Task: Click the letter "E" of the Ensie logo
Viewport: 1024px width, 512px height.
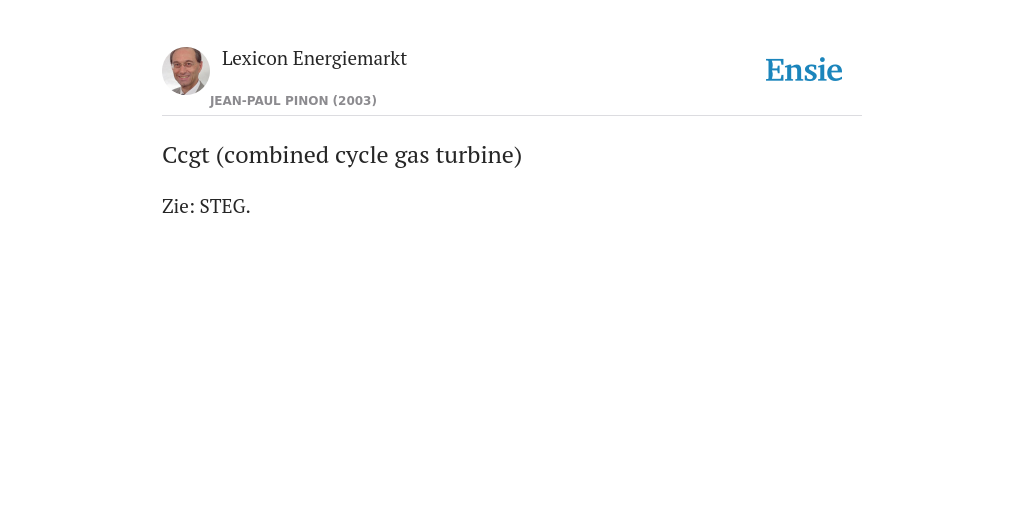Action: click(x=775, y=70)
